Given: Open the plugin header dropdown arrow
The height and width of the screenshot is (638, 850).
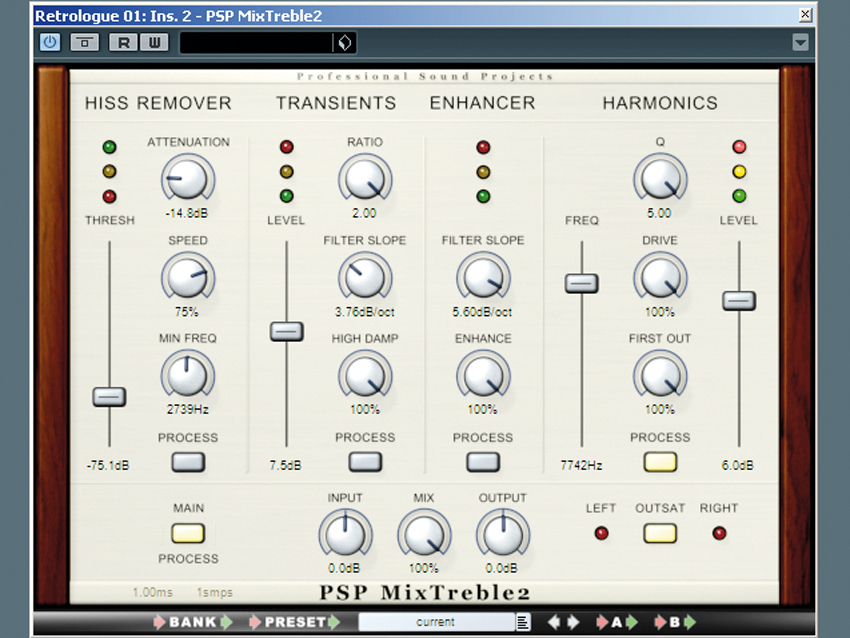Looking at the screenshot, I should (x=800, y=42).
